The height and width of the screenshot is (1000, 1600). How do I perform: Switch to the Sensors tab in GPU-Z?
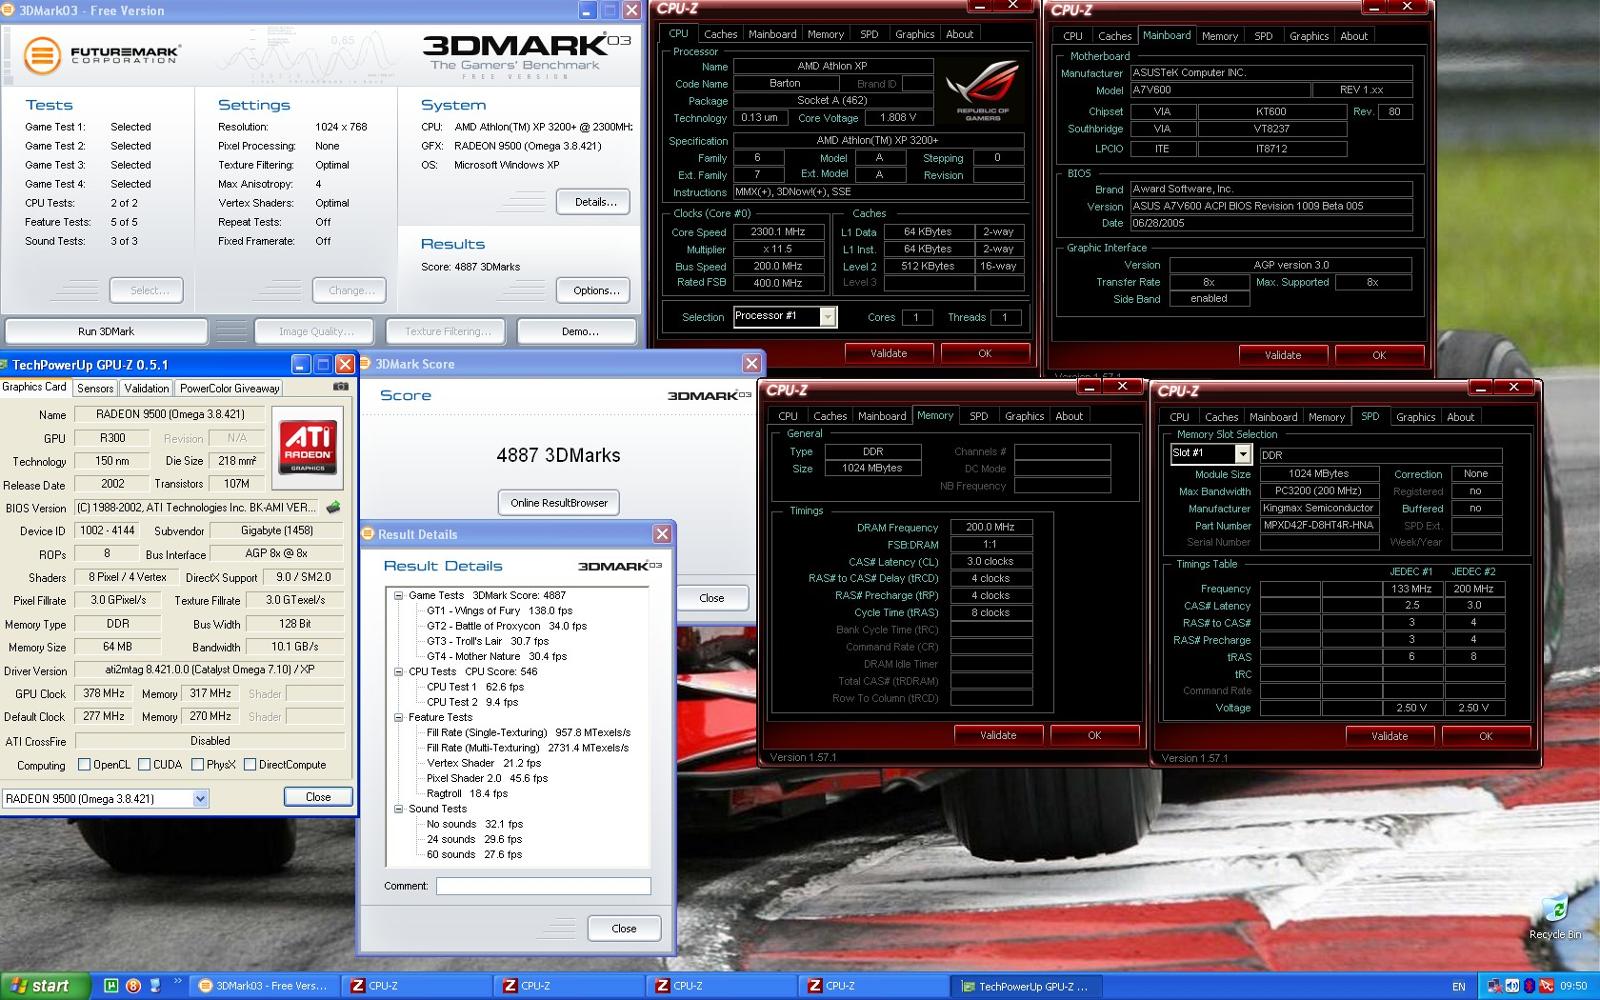[95, 388]
